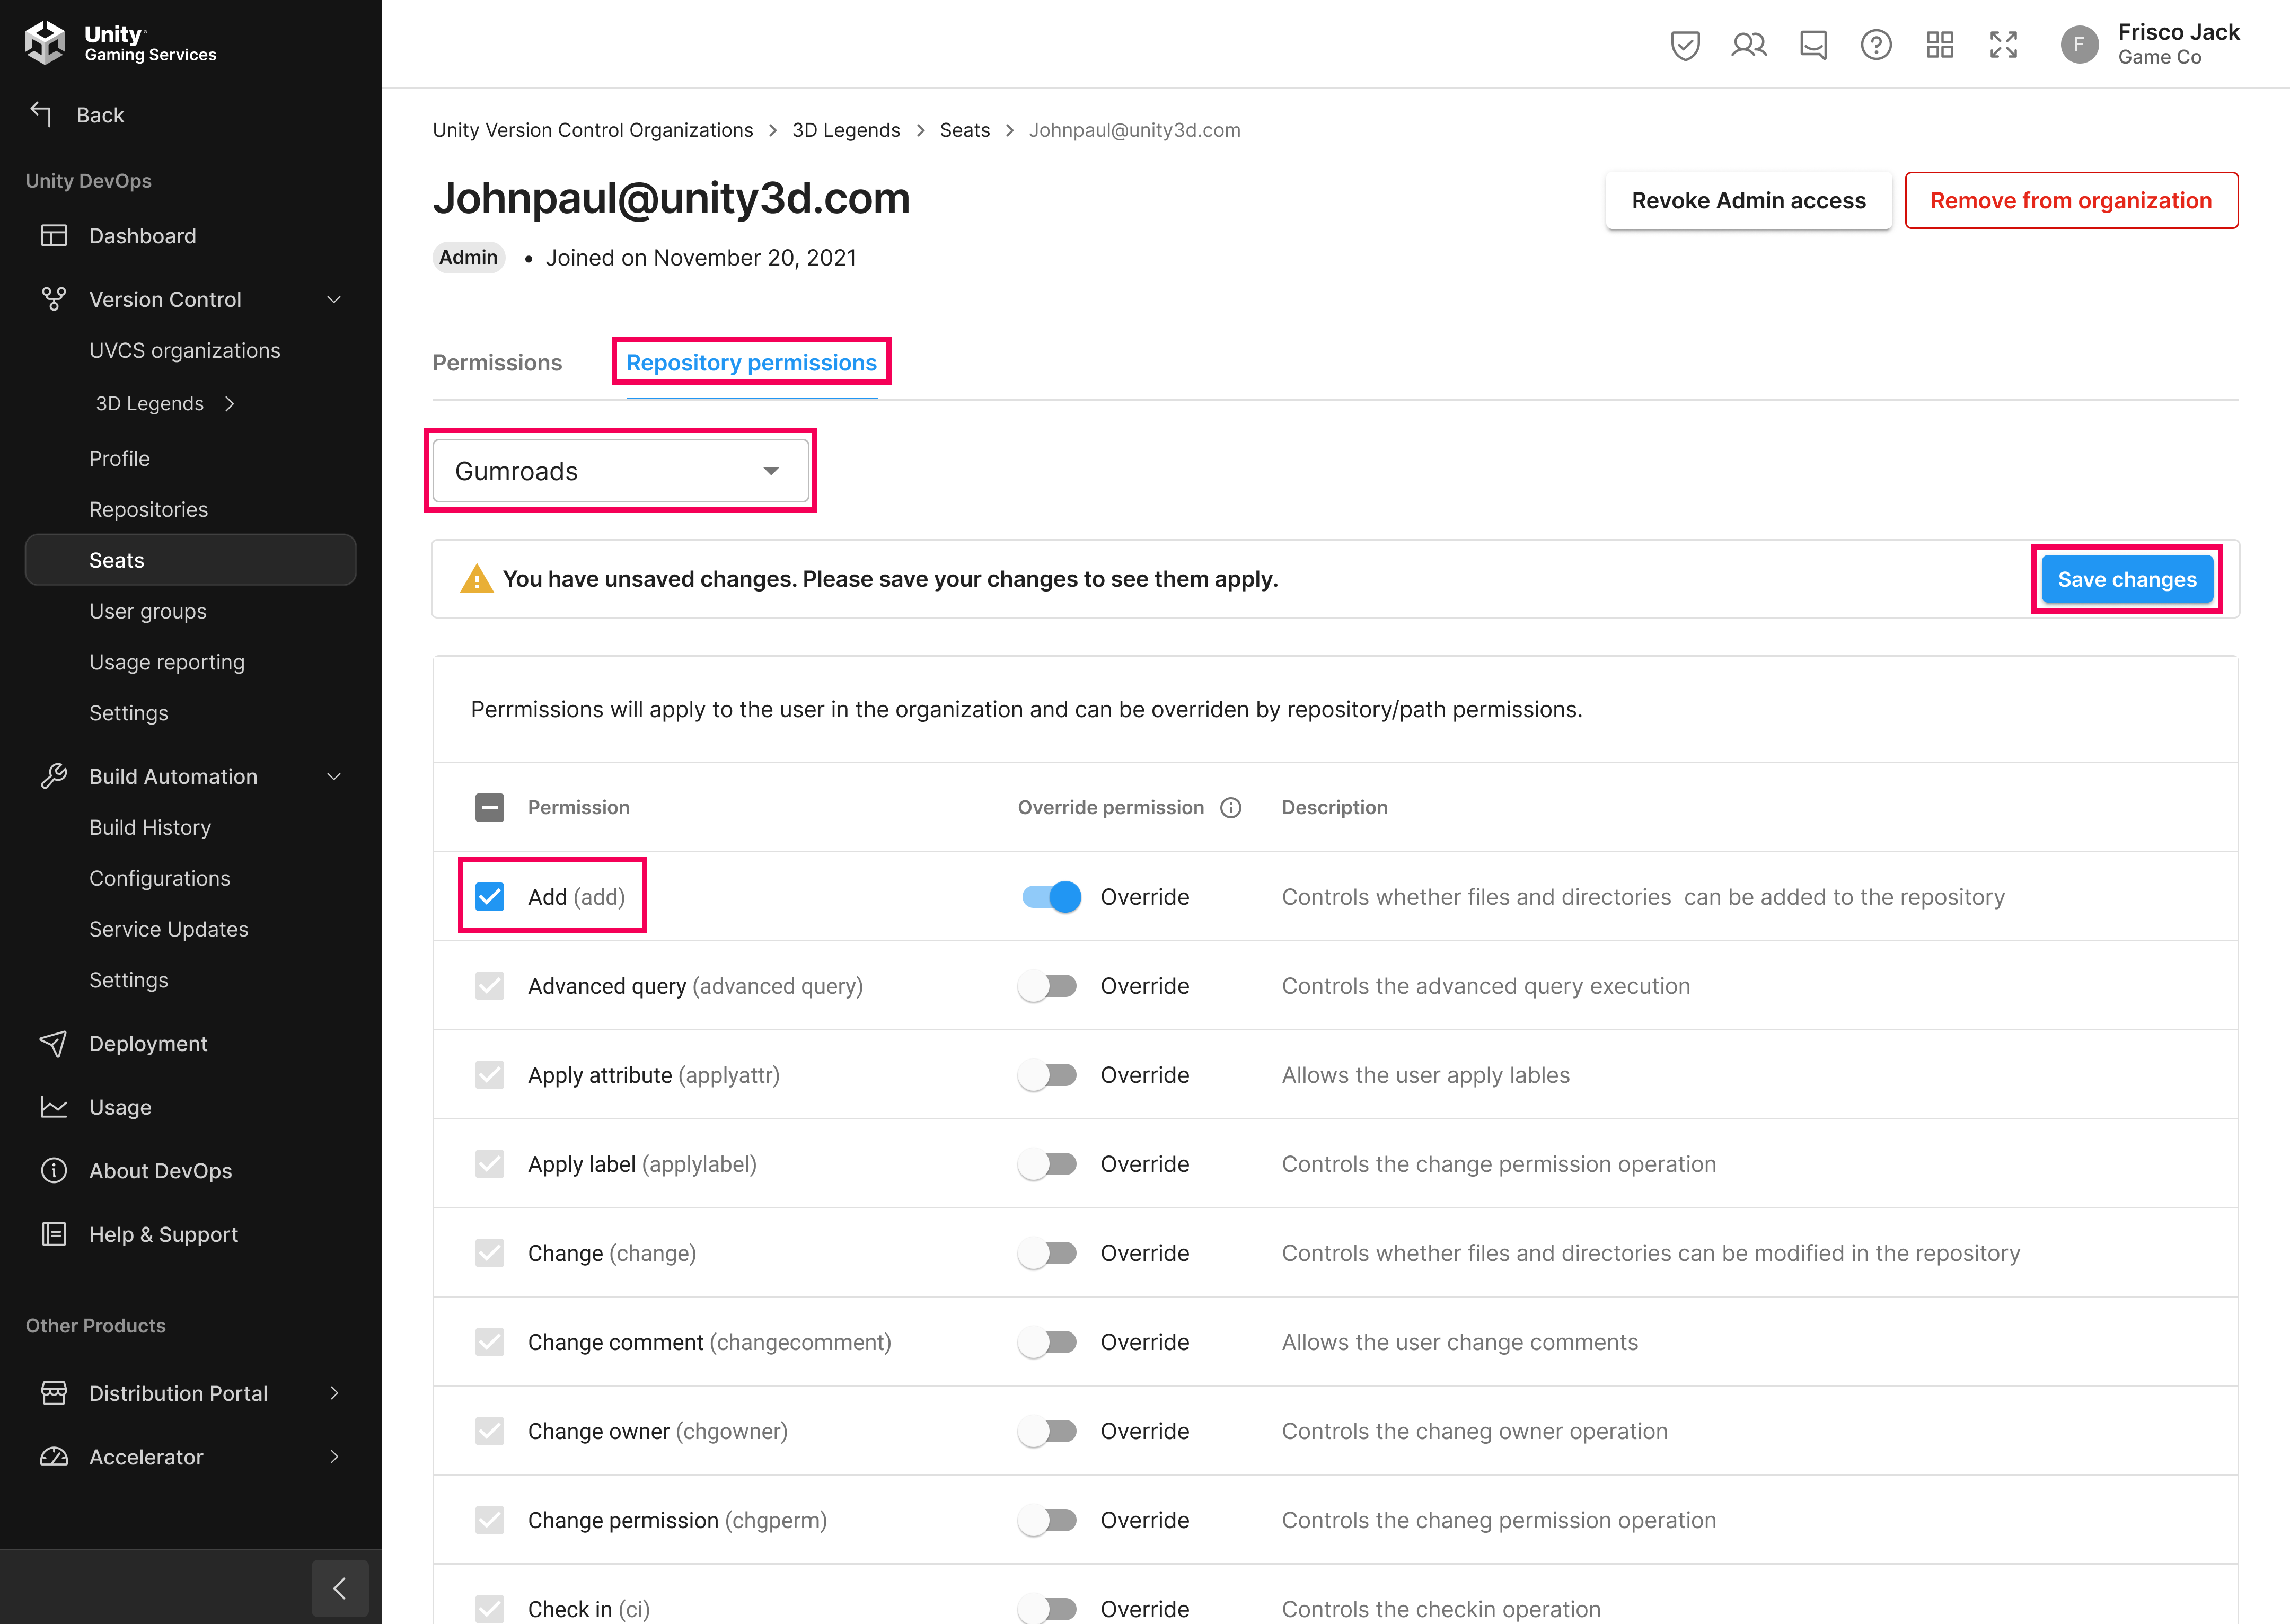Open the Usage section via its chart icon
This screenshot has width=2290, height=1624.
[x=53, y=1107]
